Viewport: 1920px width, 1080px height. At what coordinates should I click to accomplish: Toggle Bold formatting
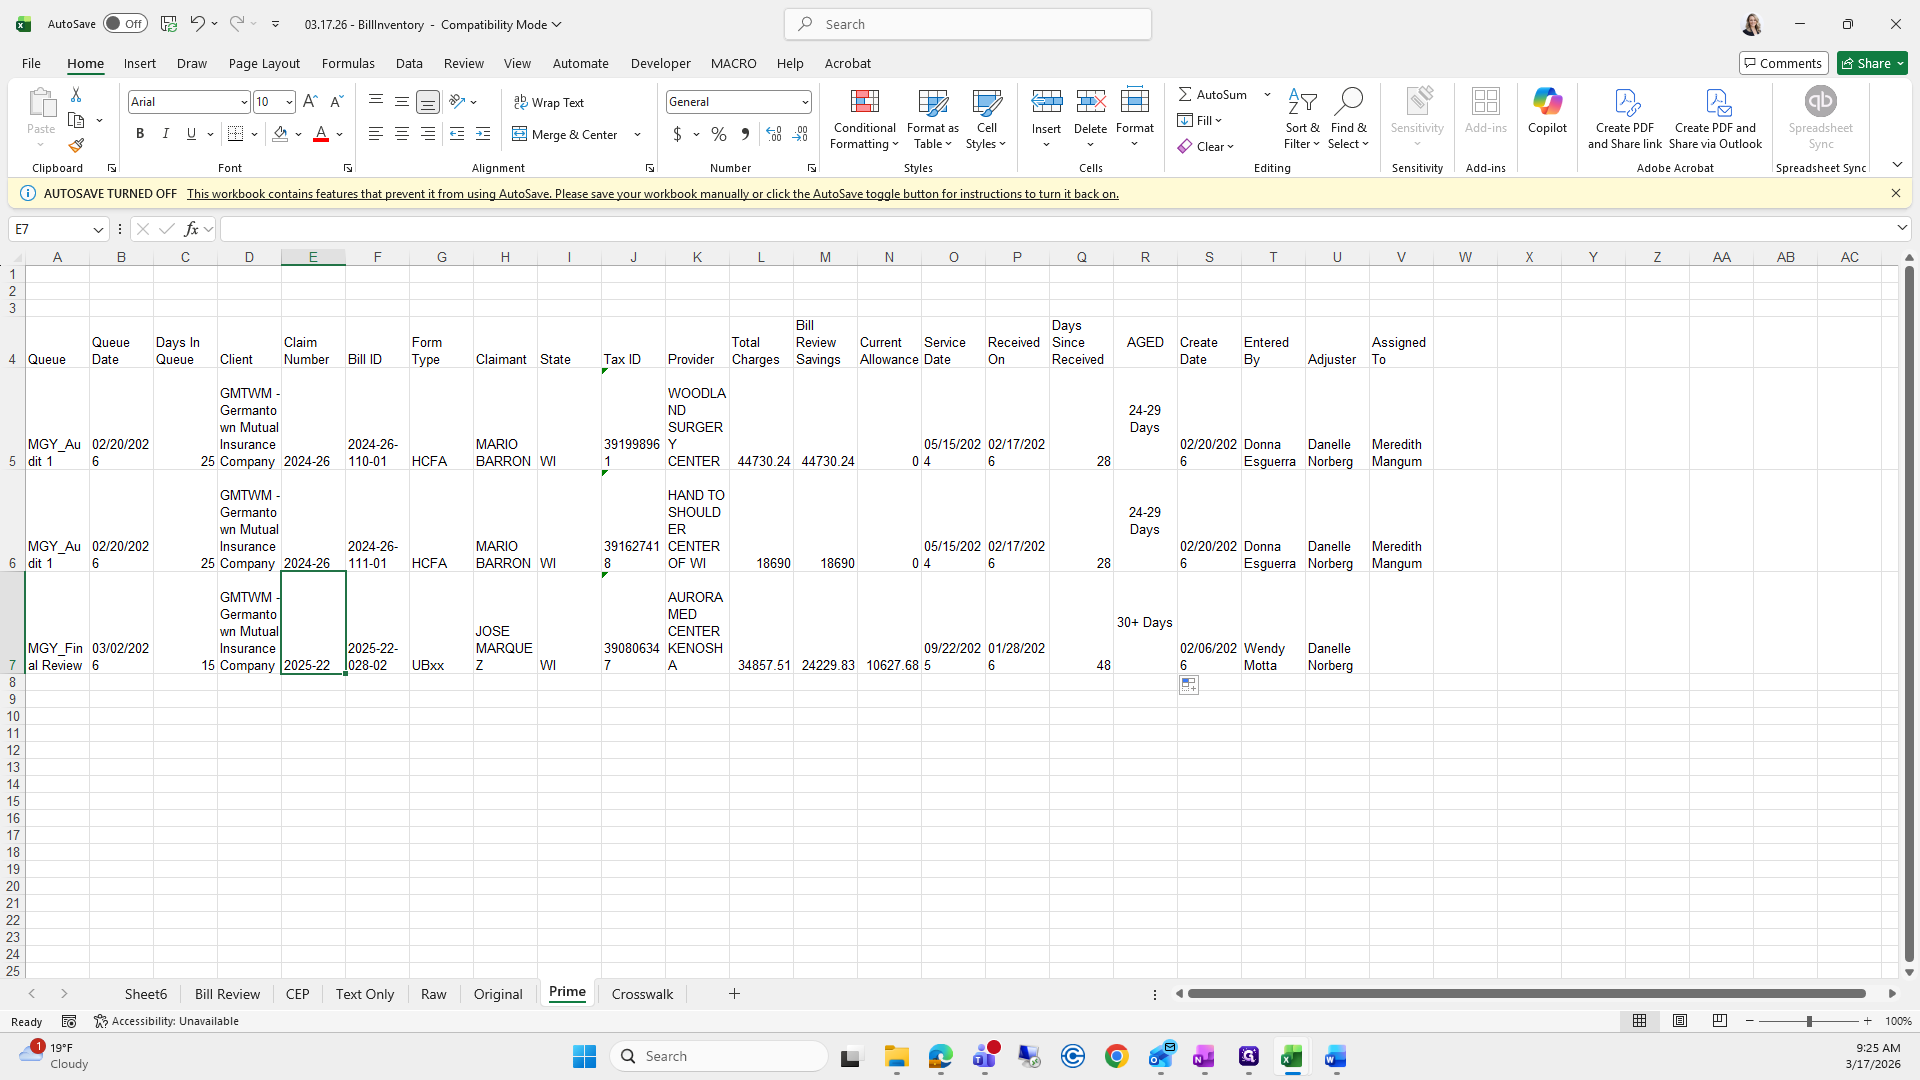tap(140, 134)
